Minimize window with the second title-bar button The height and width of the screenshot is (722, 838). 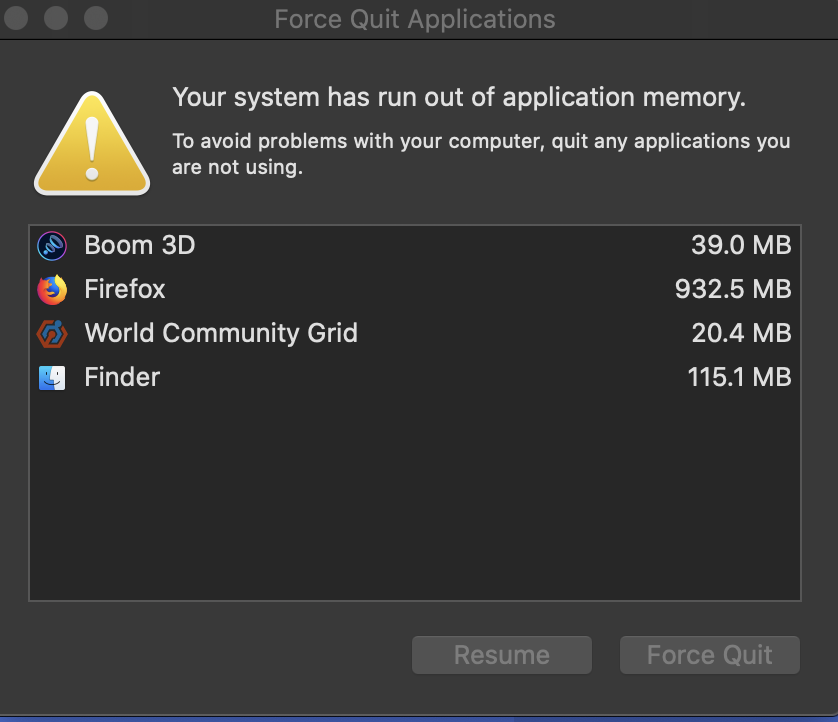[57, 18]
